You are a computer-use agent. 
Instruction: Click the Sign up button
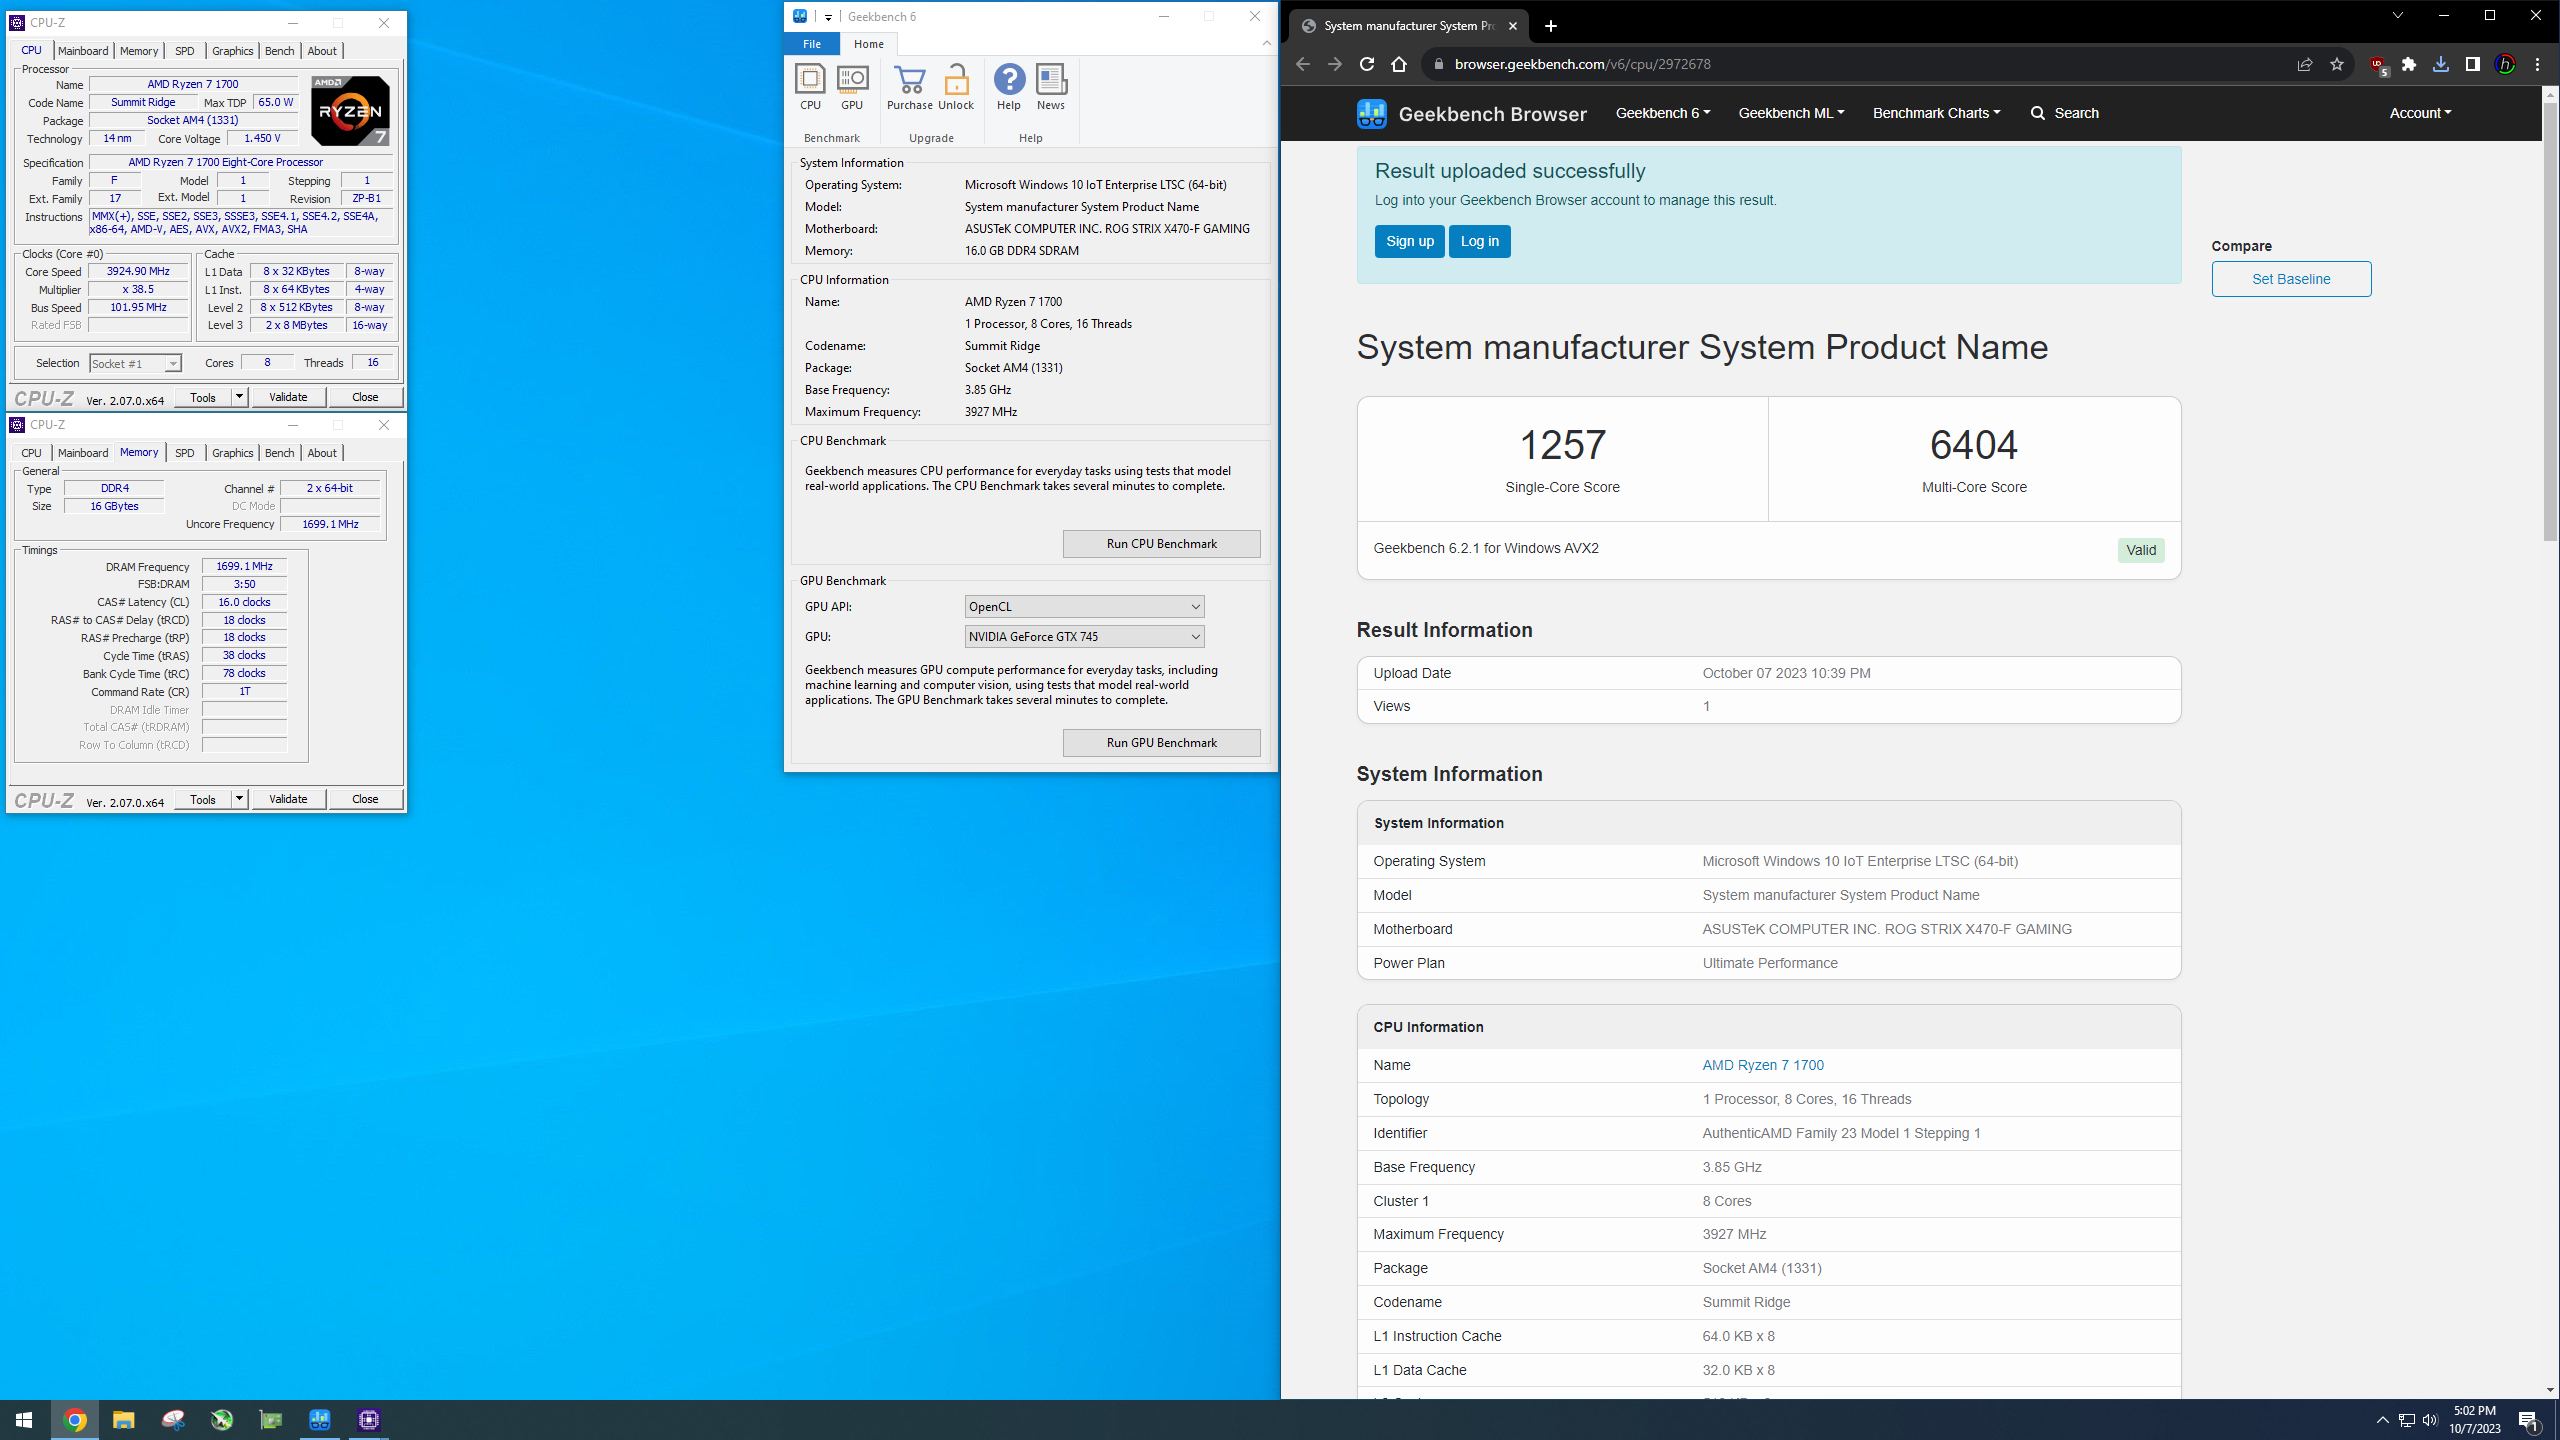coord(1409,241)
